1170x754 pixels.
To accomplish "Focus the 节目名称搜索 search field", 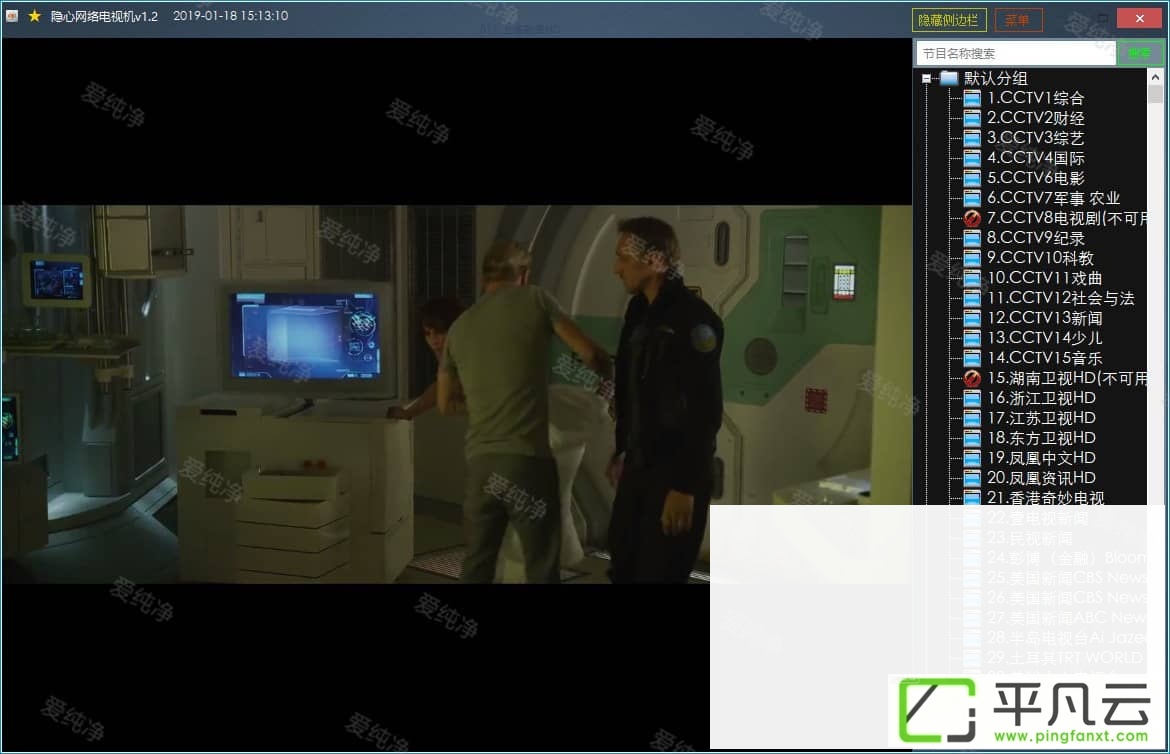I will tap(1016, 53).
